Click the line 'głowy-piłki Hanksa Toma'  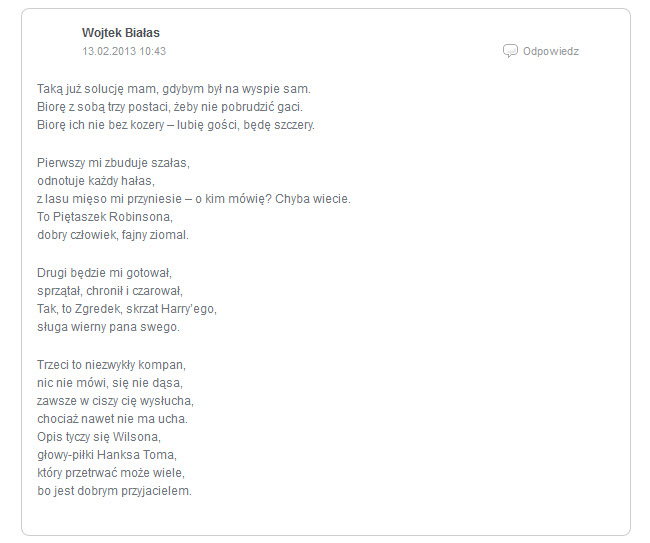coord(107,455)
